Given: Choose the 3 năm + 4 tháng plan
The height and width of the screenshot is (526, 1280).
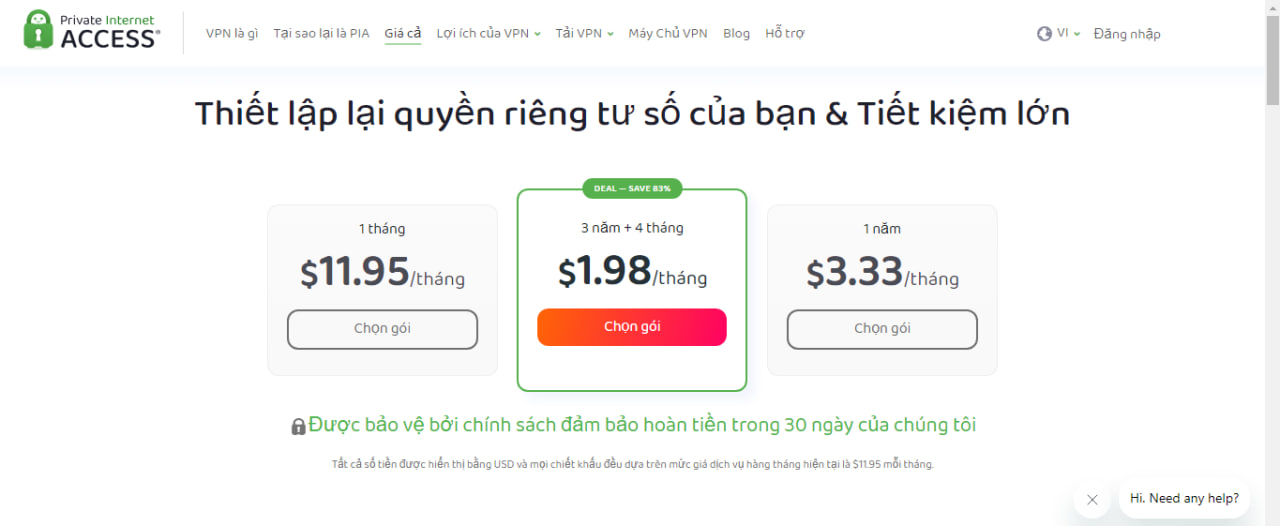Looking at the screenshot, I should pyautogui.click(x=632, y=327).
